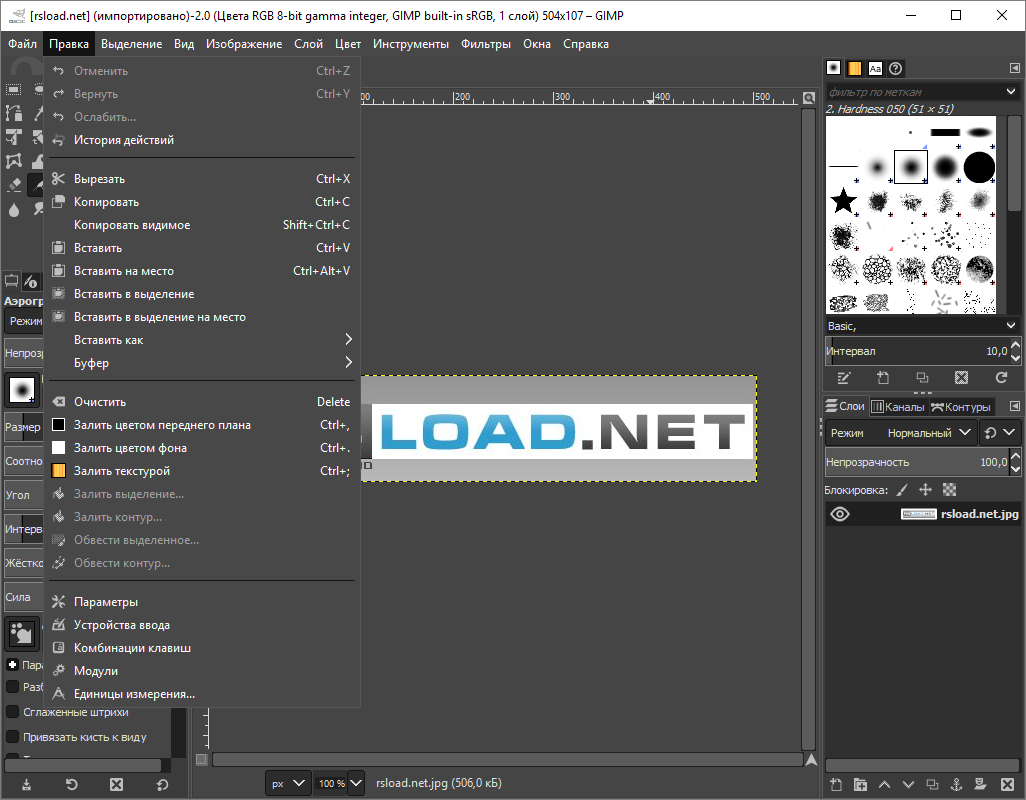Screen dimensions: 1026x800
Task: Lower the layer one step
Action: tap(908, 784)
